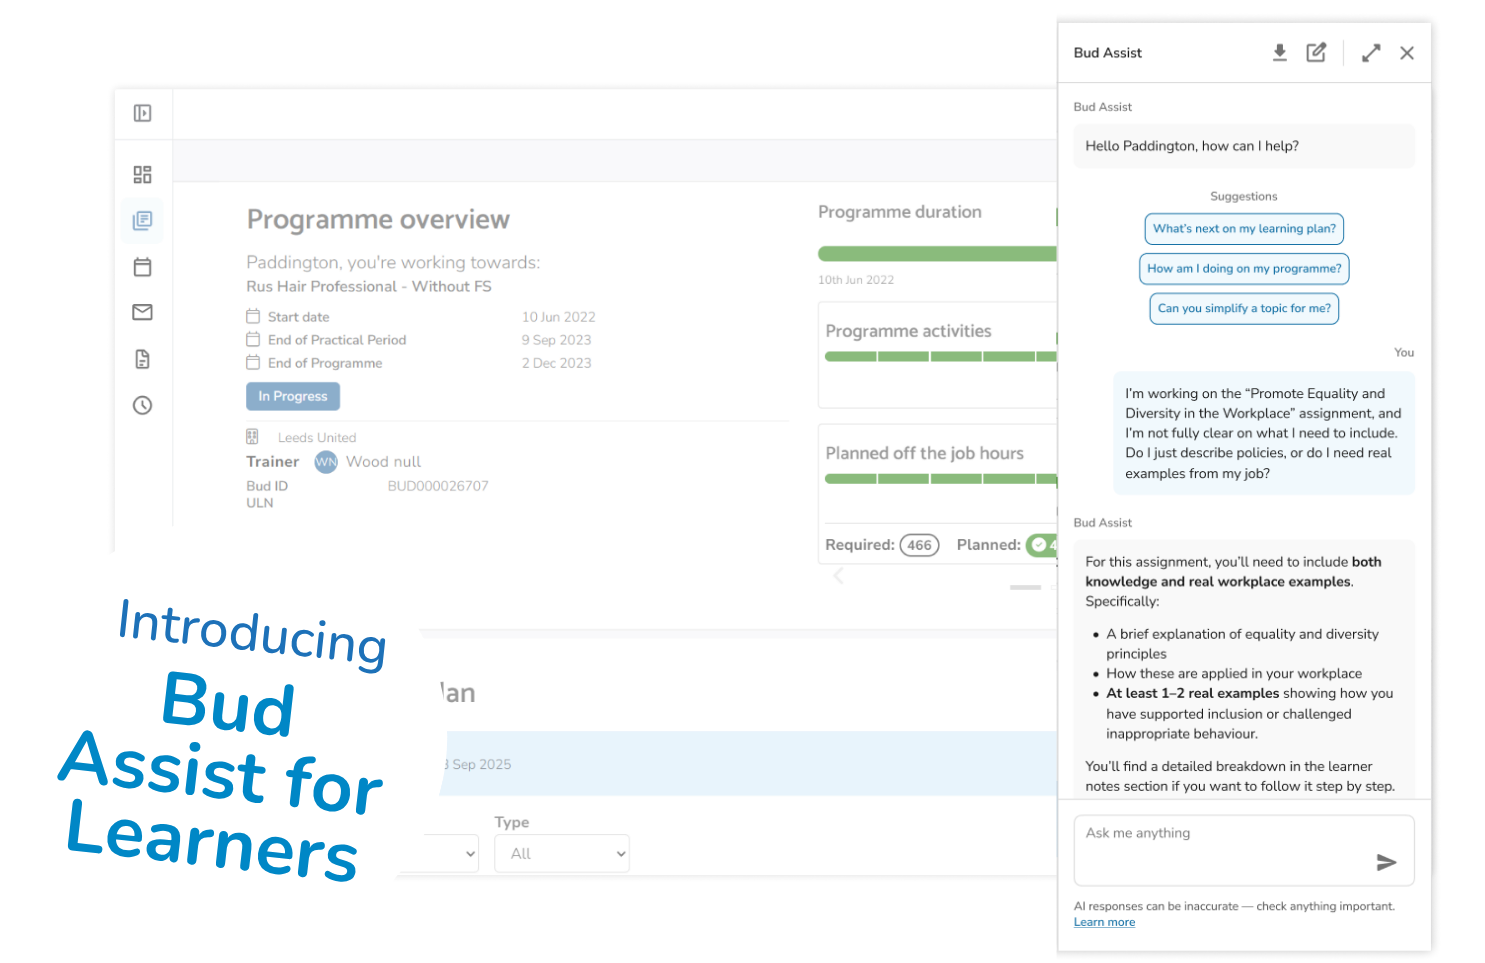Image resolution: width=1485 pixels, height=963 pixels.
Task: Click the carousel page indicator bar
Action: (x=1025, y=587)
